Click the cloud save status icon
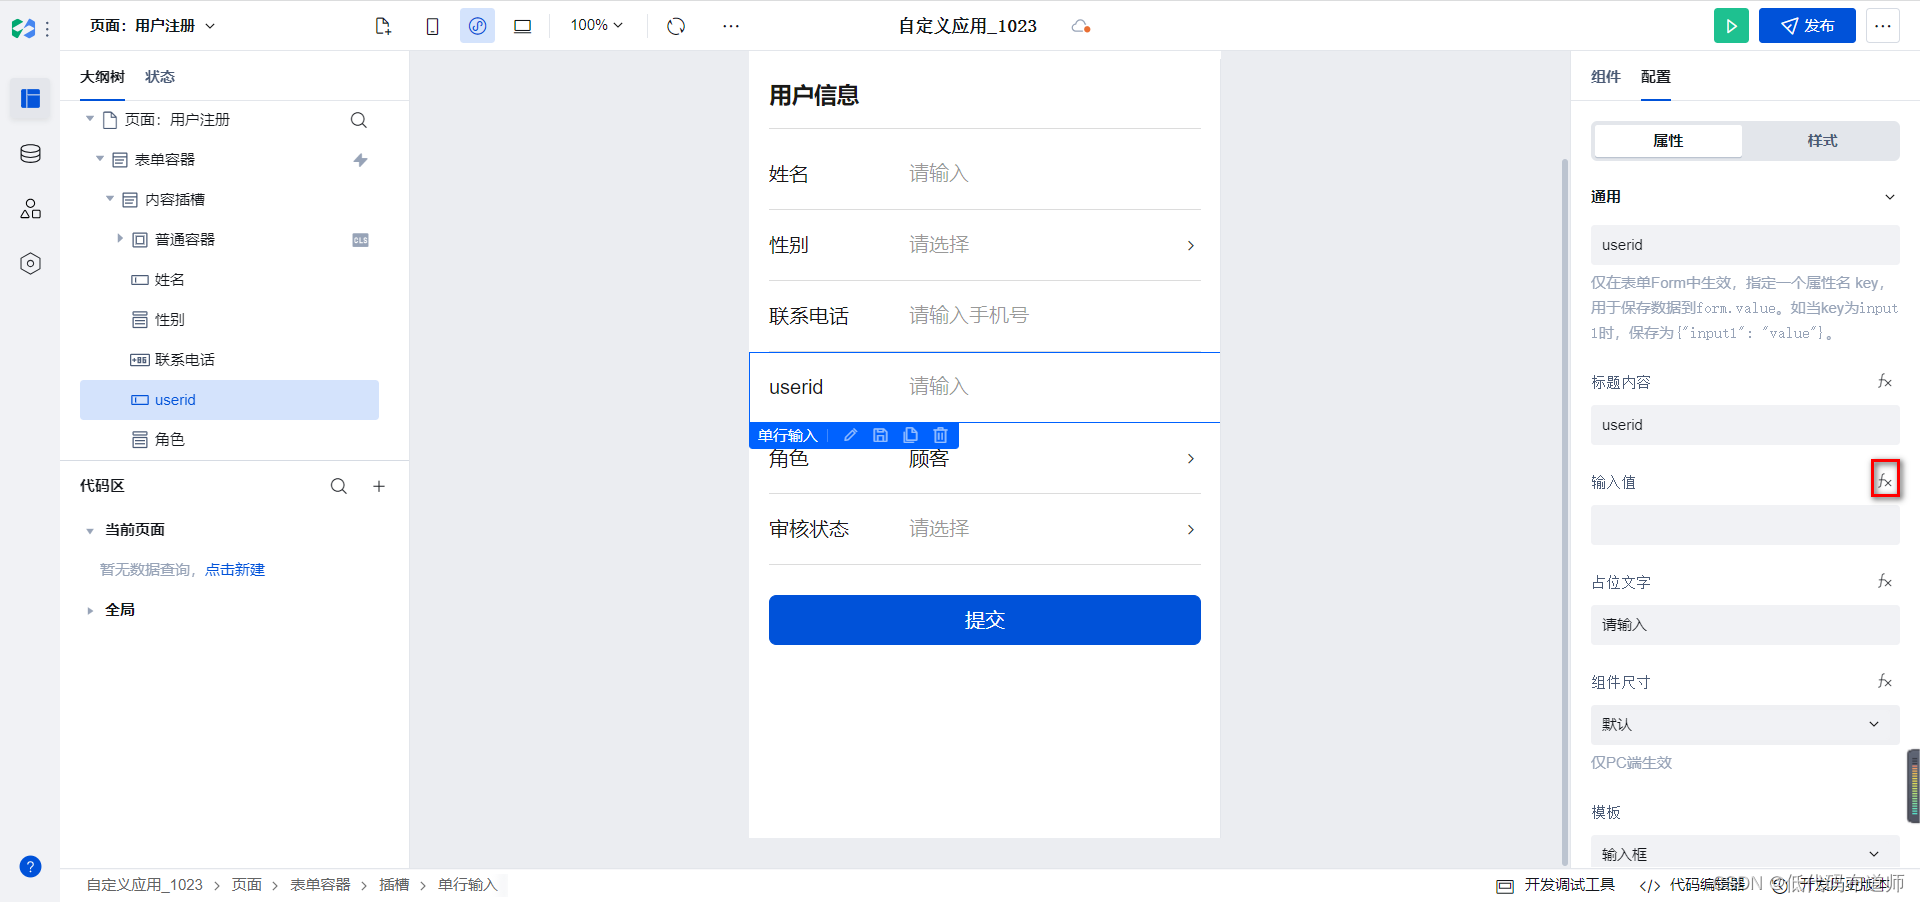The height and width of the screenshot is (902, 1920). click(x=1080, y=26)
